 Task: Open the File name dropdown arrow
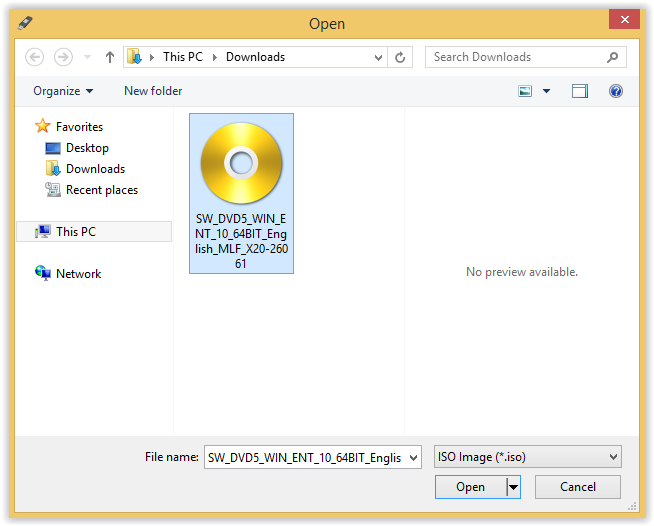(x=413, y=458)
